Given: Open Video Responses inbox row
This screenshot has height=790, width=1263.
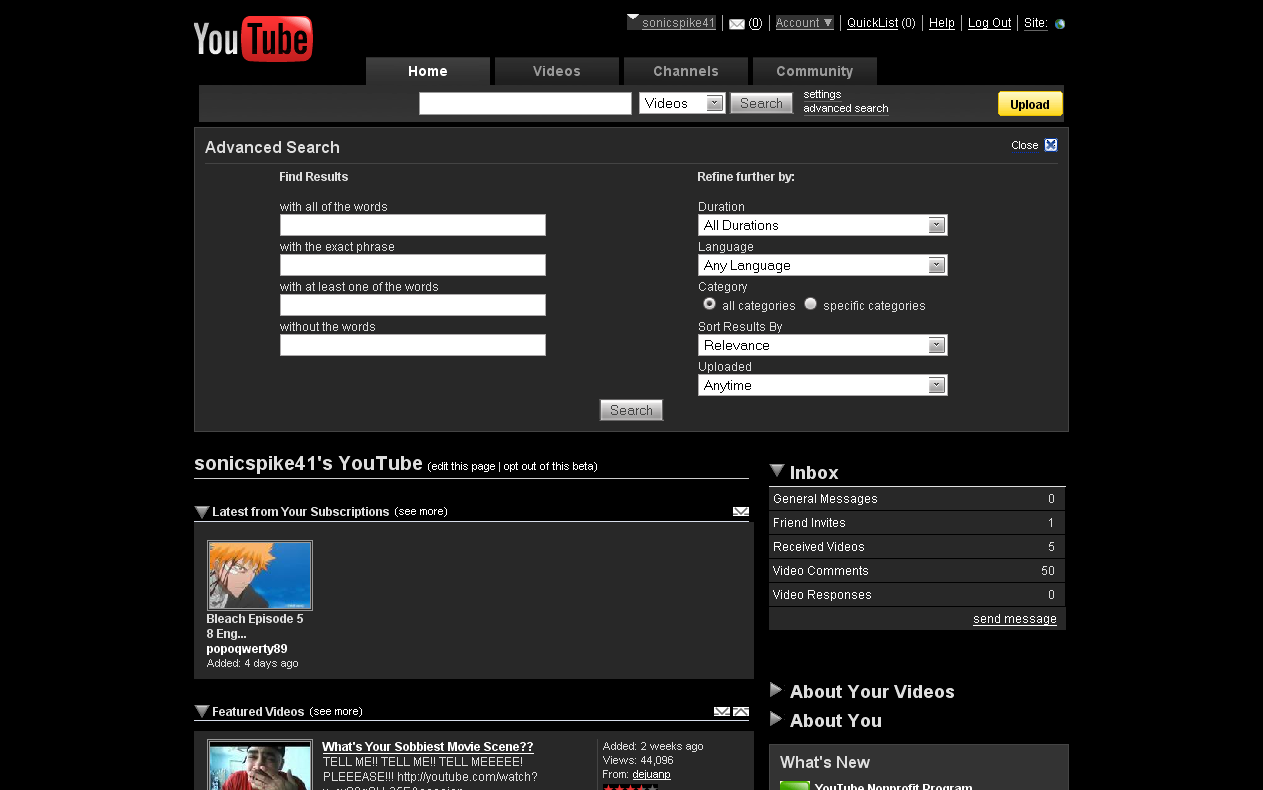Looking at the screenshot, I should 917,595.
